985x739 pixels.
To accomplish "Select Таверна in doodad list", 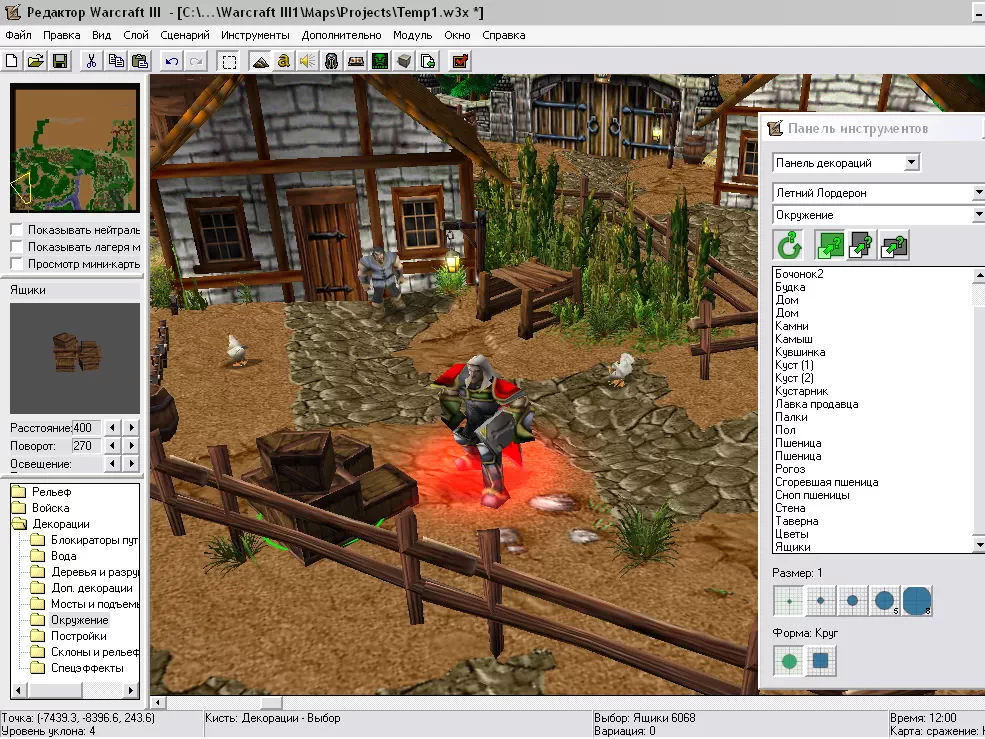I will tap(797, 521).
